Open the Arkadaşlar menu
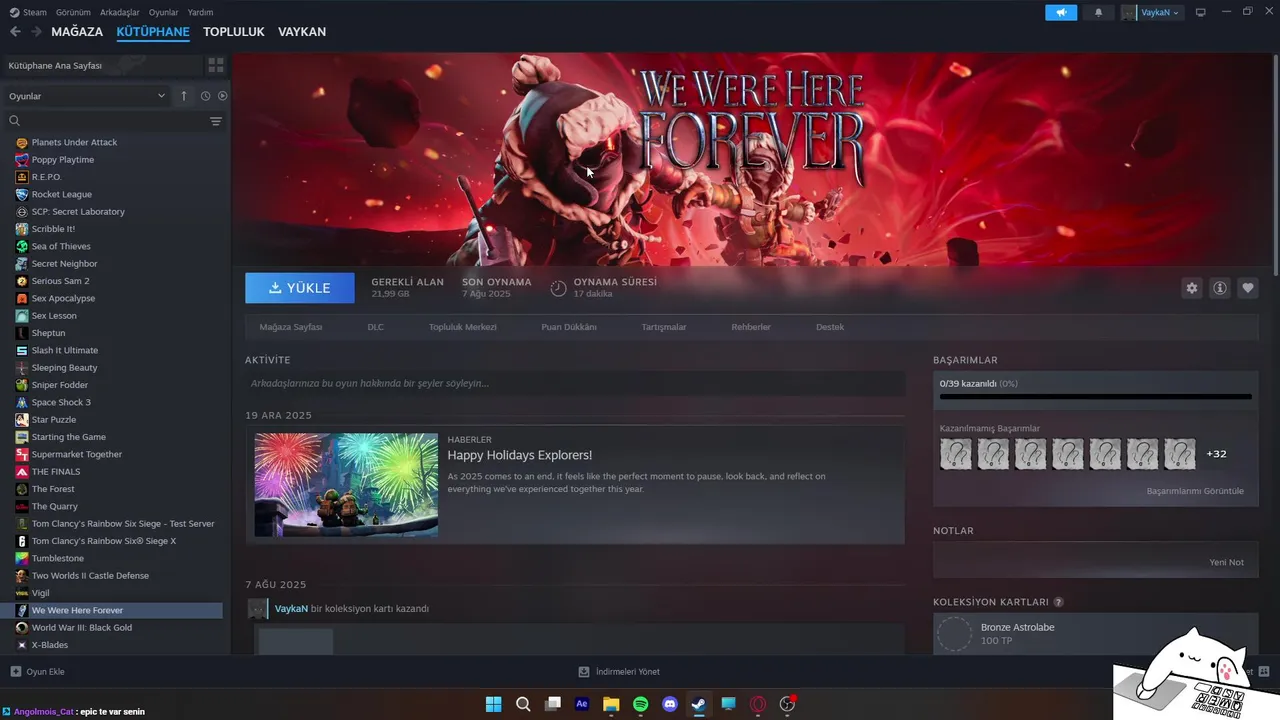The width and height of the screenshot is (1280, 720). pyautogui.click(x=120, y=12)
